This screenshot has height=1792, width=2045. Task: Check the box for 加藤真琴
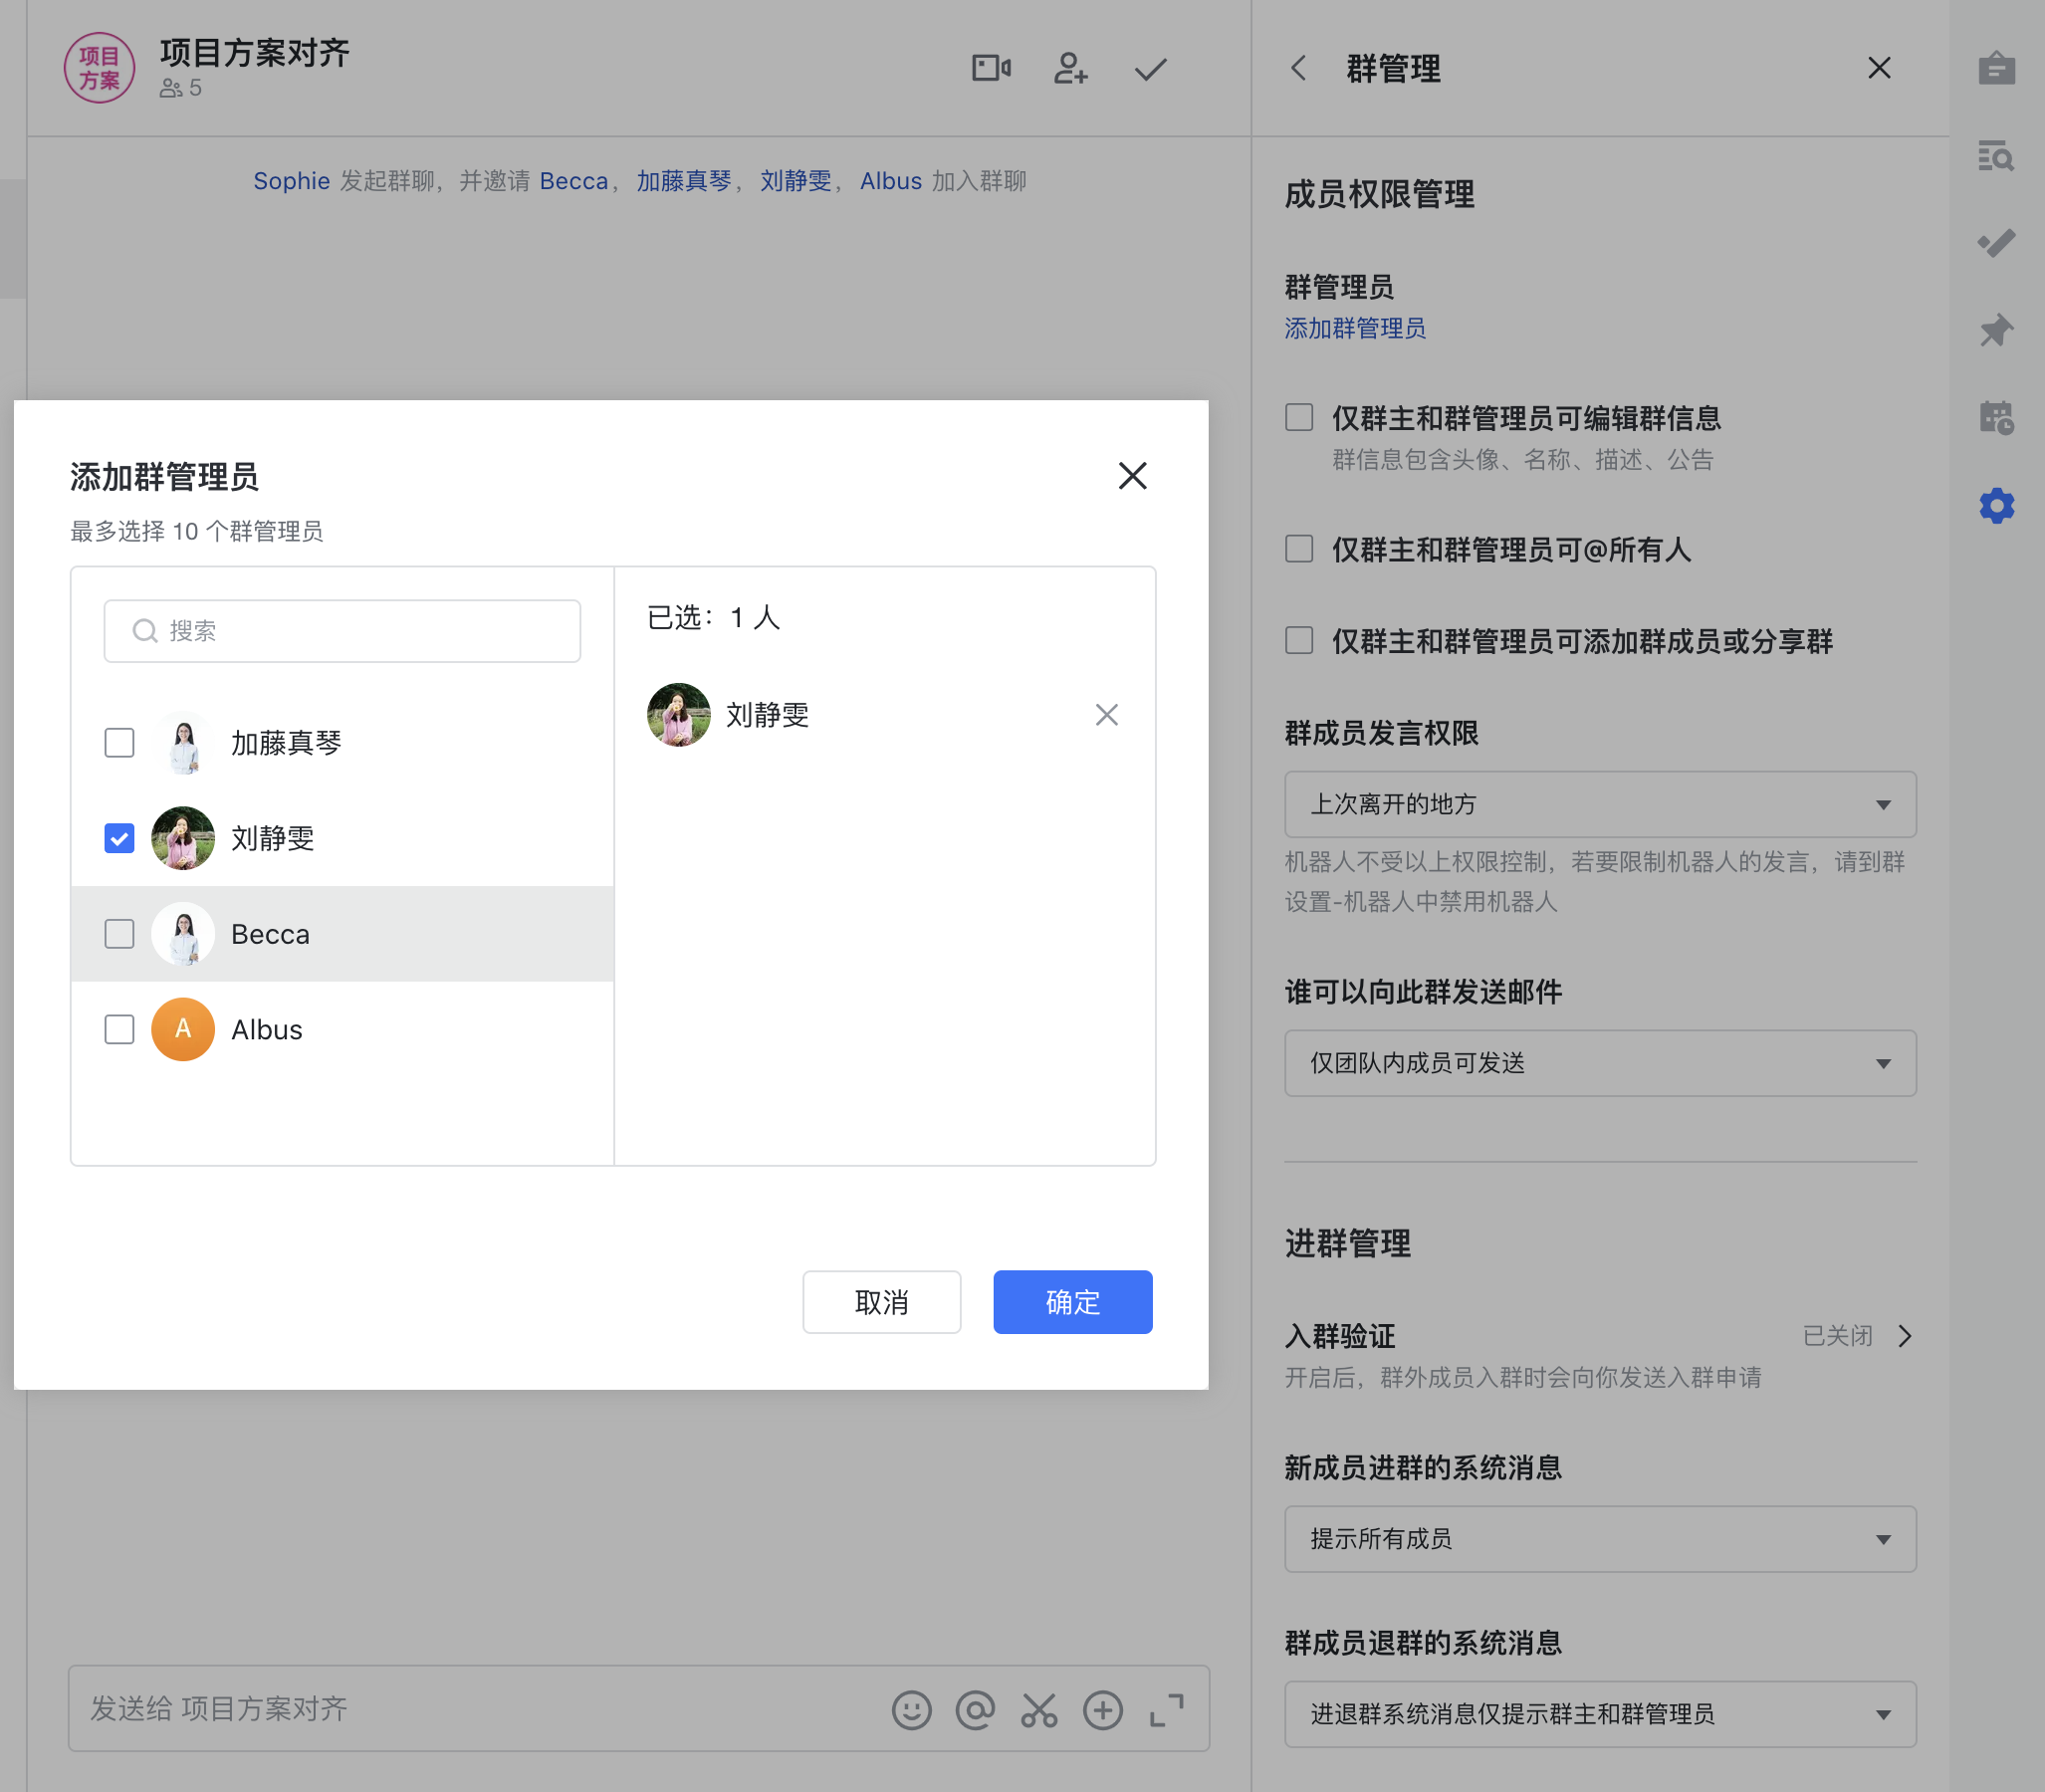pyautogui.click(x=120, y=743)
